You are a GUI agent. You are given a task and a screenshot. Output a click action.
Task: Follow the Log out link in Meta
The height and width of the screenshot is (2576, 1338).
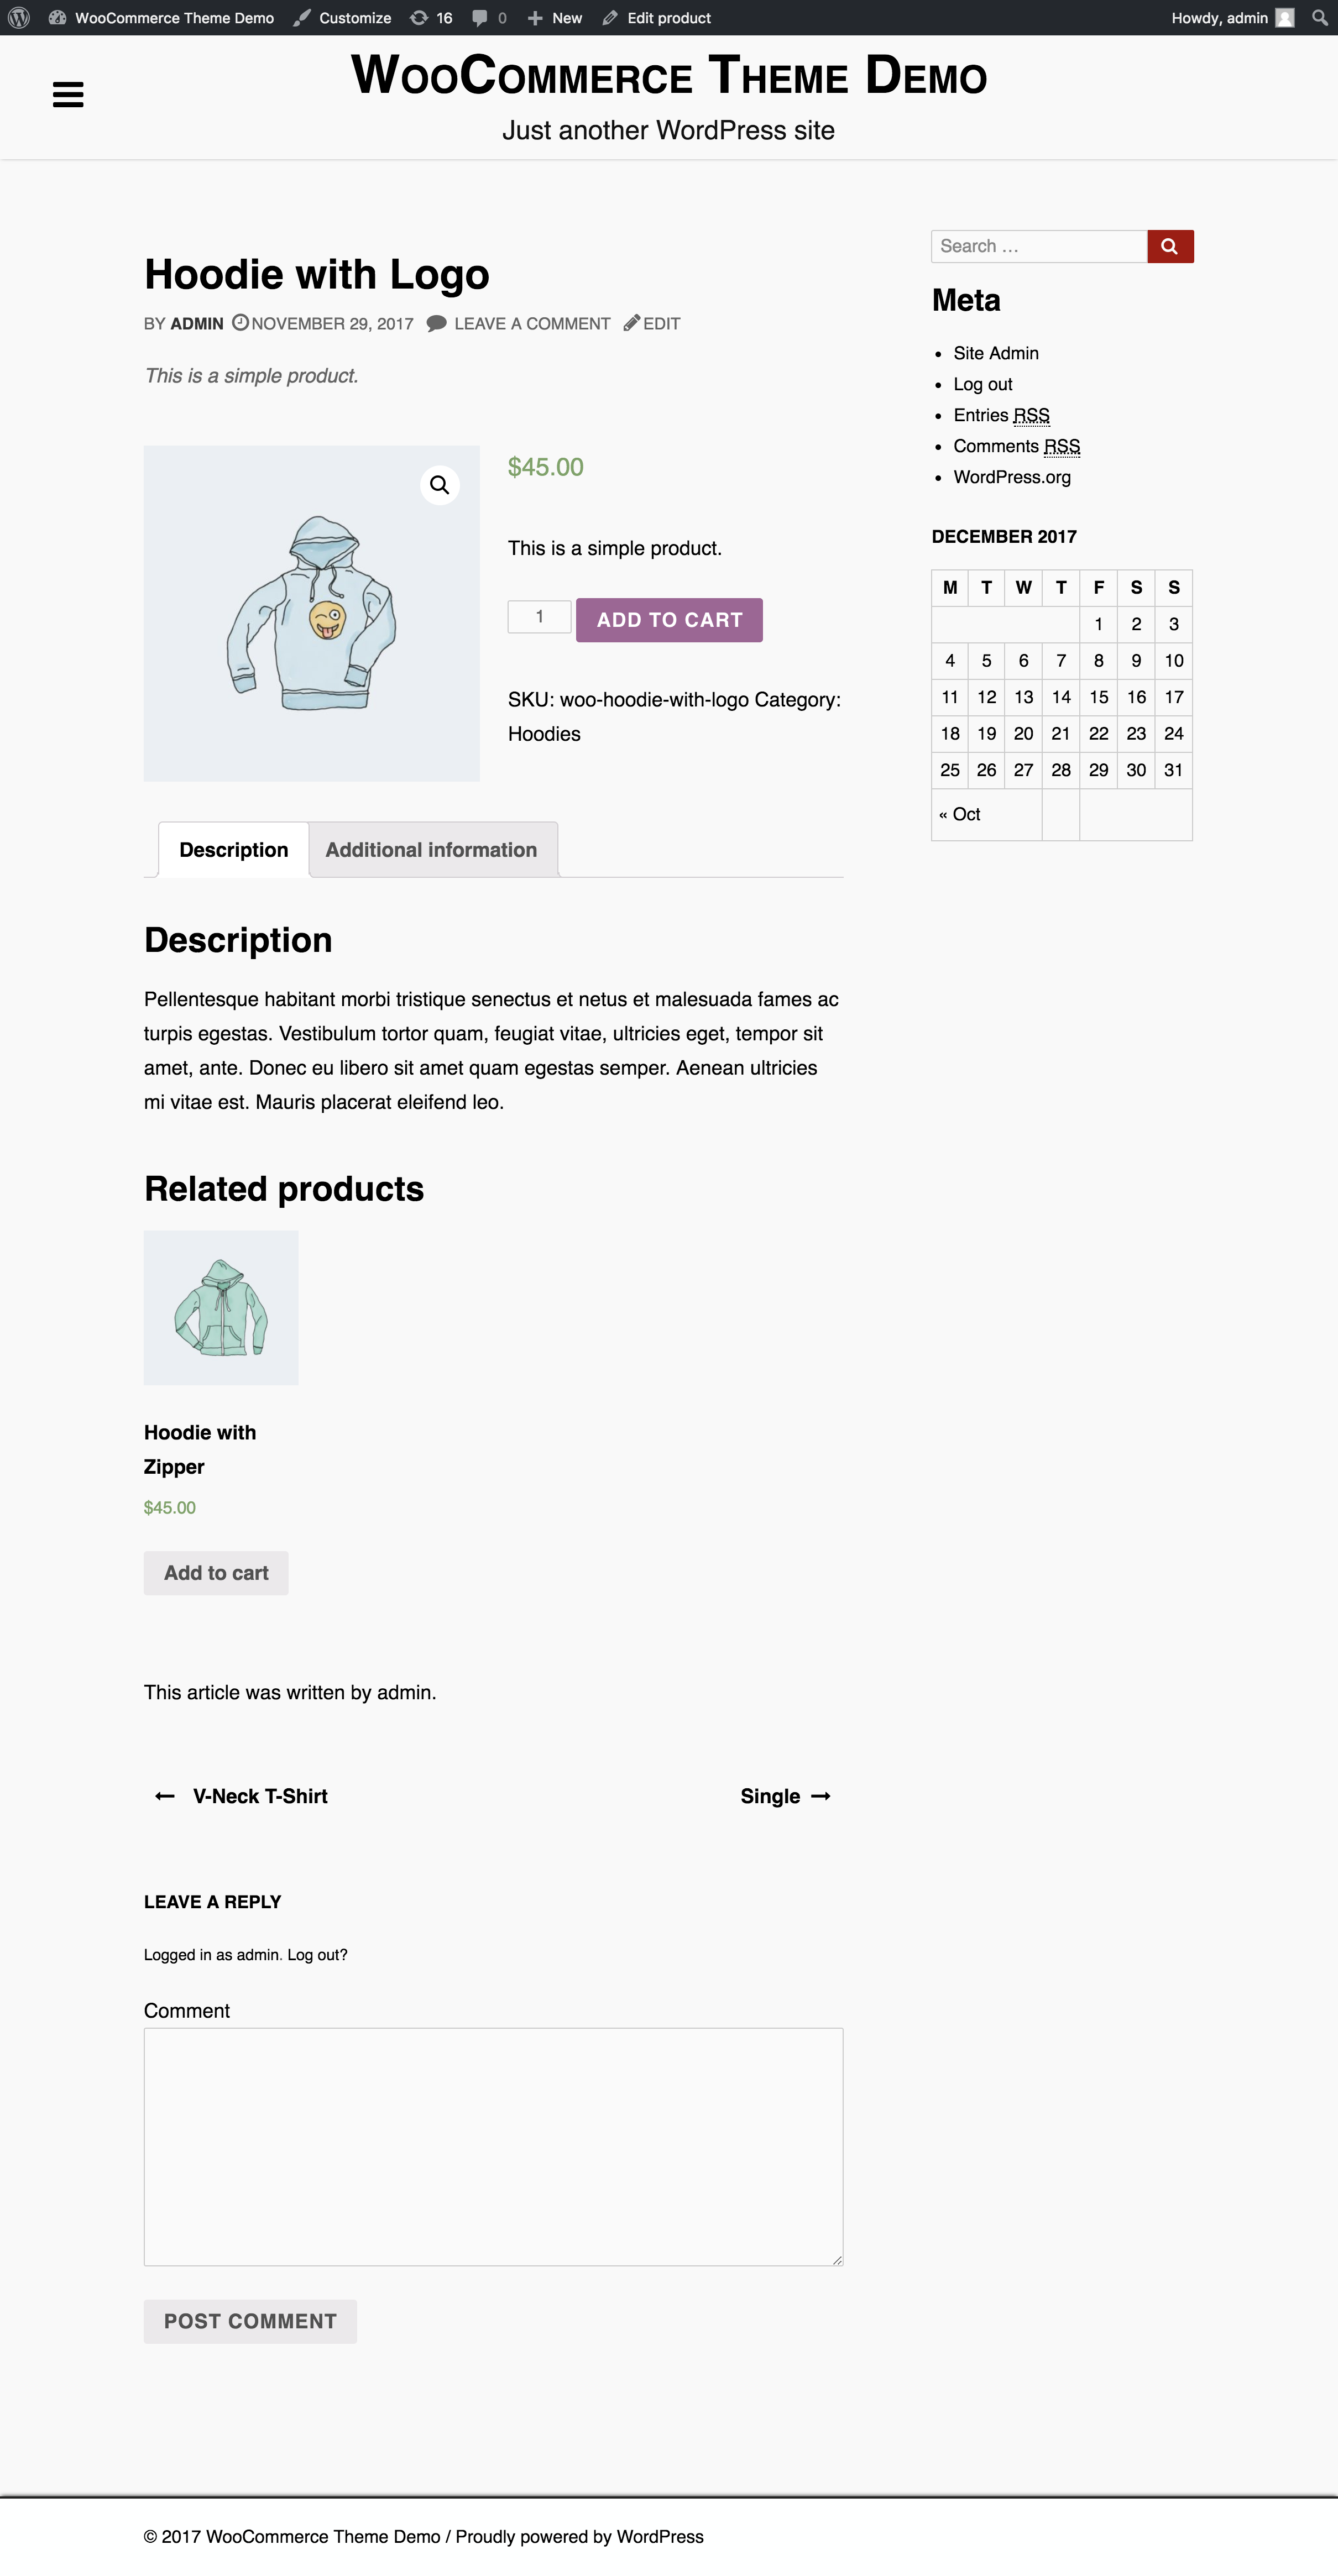(x=983, y=384)
